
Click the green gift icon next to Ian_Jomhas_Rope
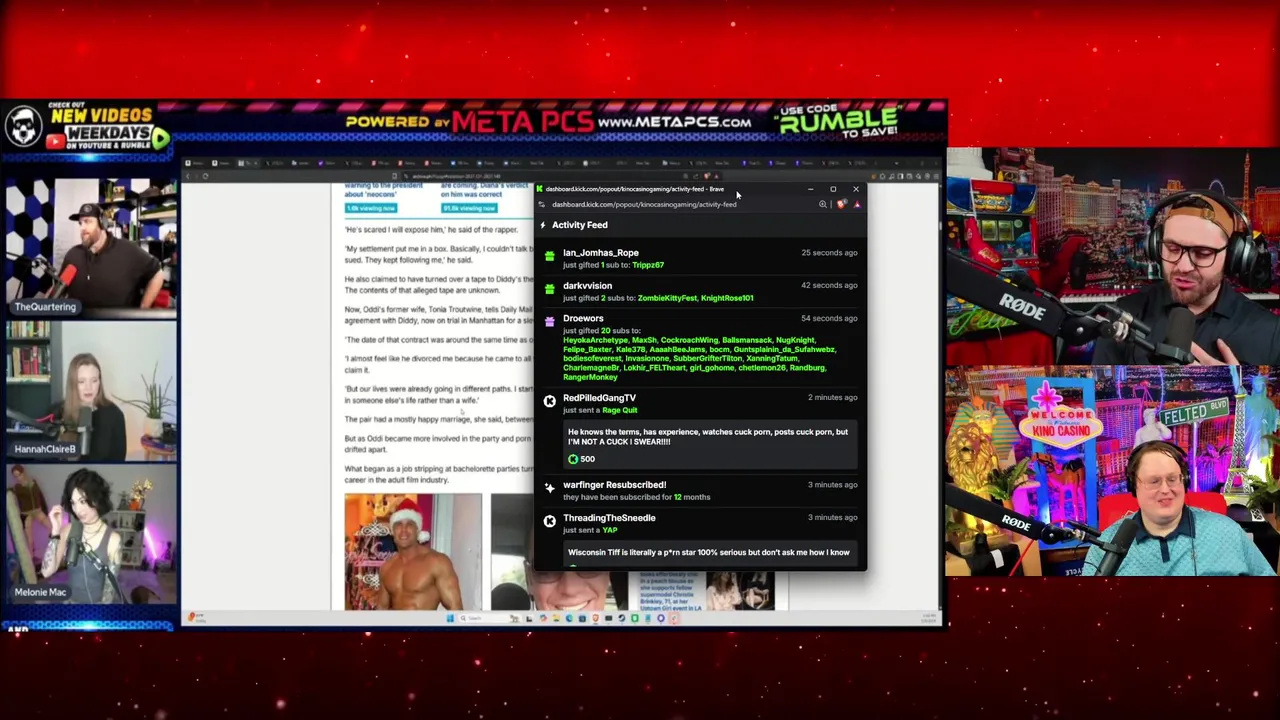549,257
